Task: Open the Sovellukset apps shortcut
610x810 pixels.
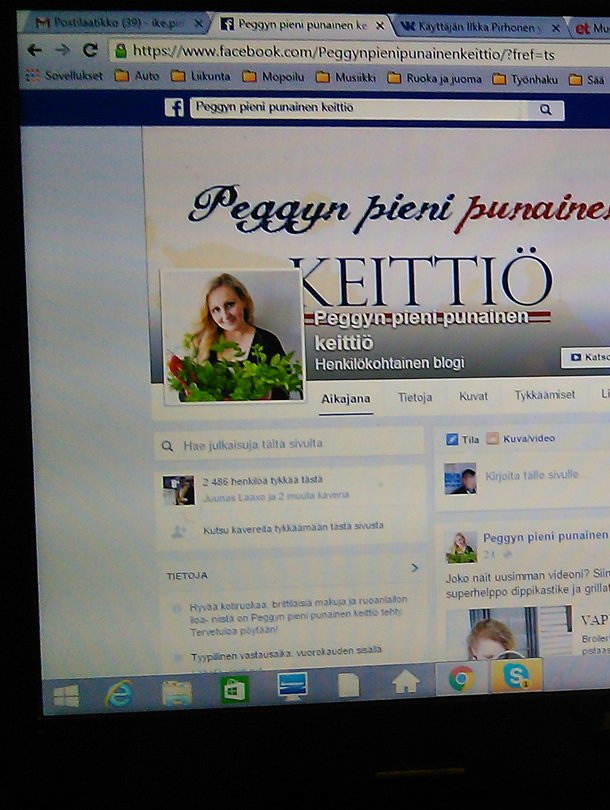Action: (x=64, y=75)
